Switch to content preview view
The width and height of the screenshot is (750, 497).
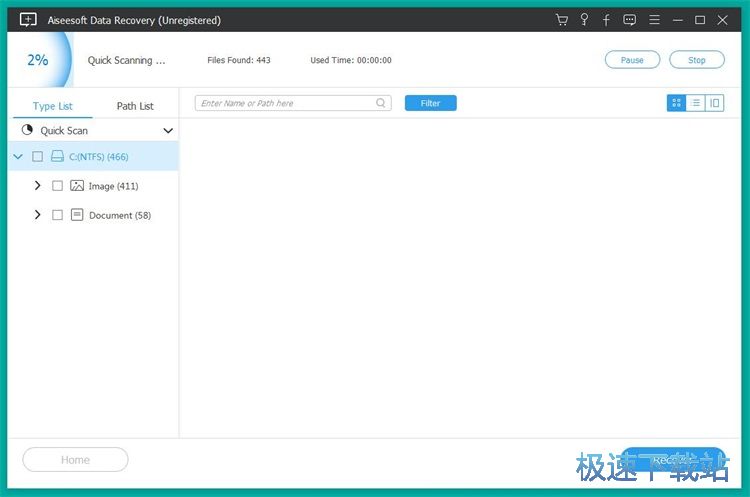[715, 103]
